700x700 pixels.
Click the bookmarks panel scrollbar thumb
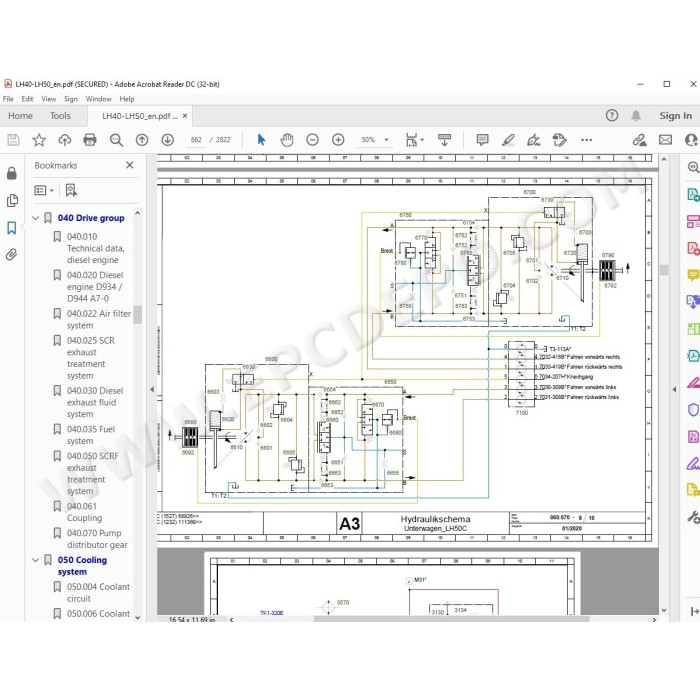[138, 314]
